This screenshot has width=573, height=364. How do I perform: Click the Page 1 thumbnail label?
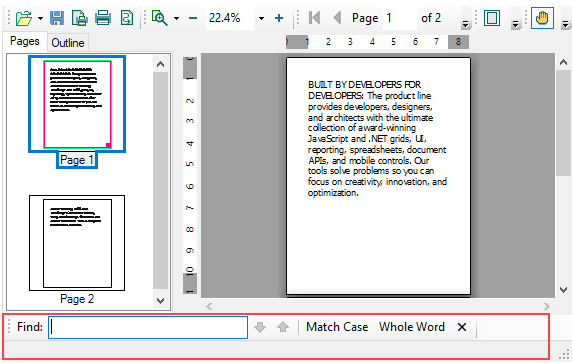point(77,160)
